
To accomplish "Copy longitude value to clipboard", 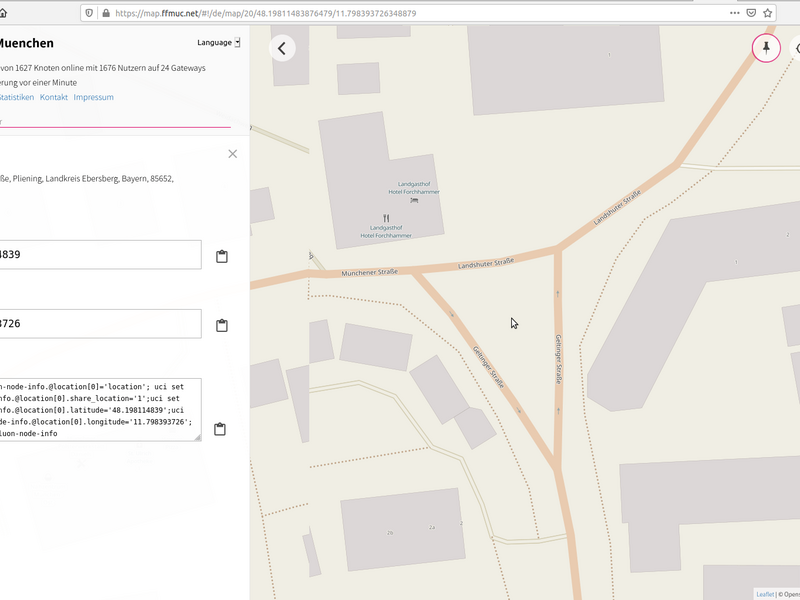I will [221, 325].
